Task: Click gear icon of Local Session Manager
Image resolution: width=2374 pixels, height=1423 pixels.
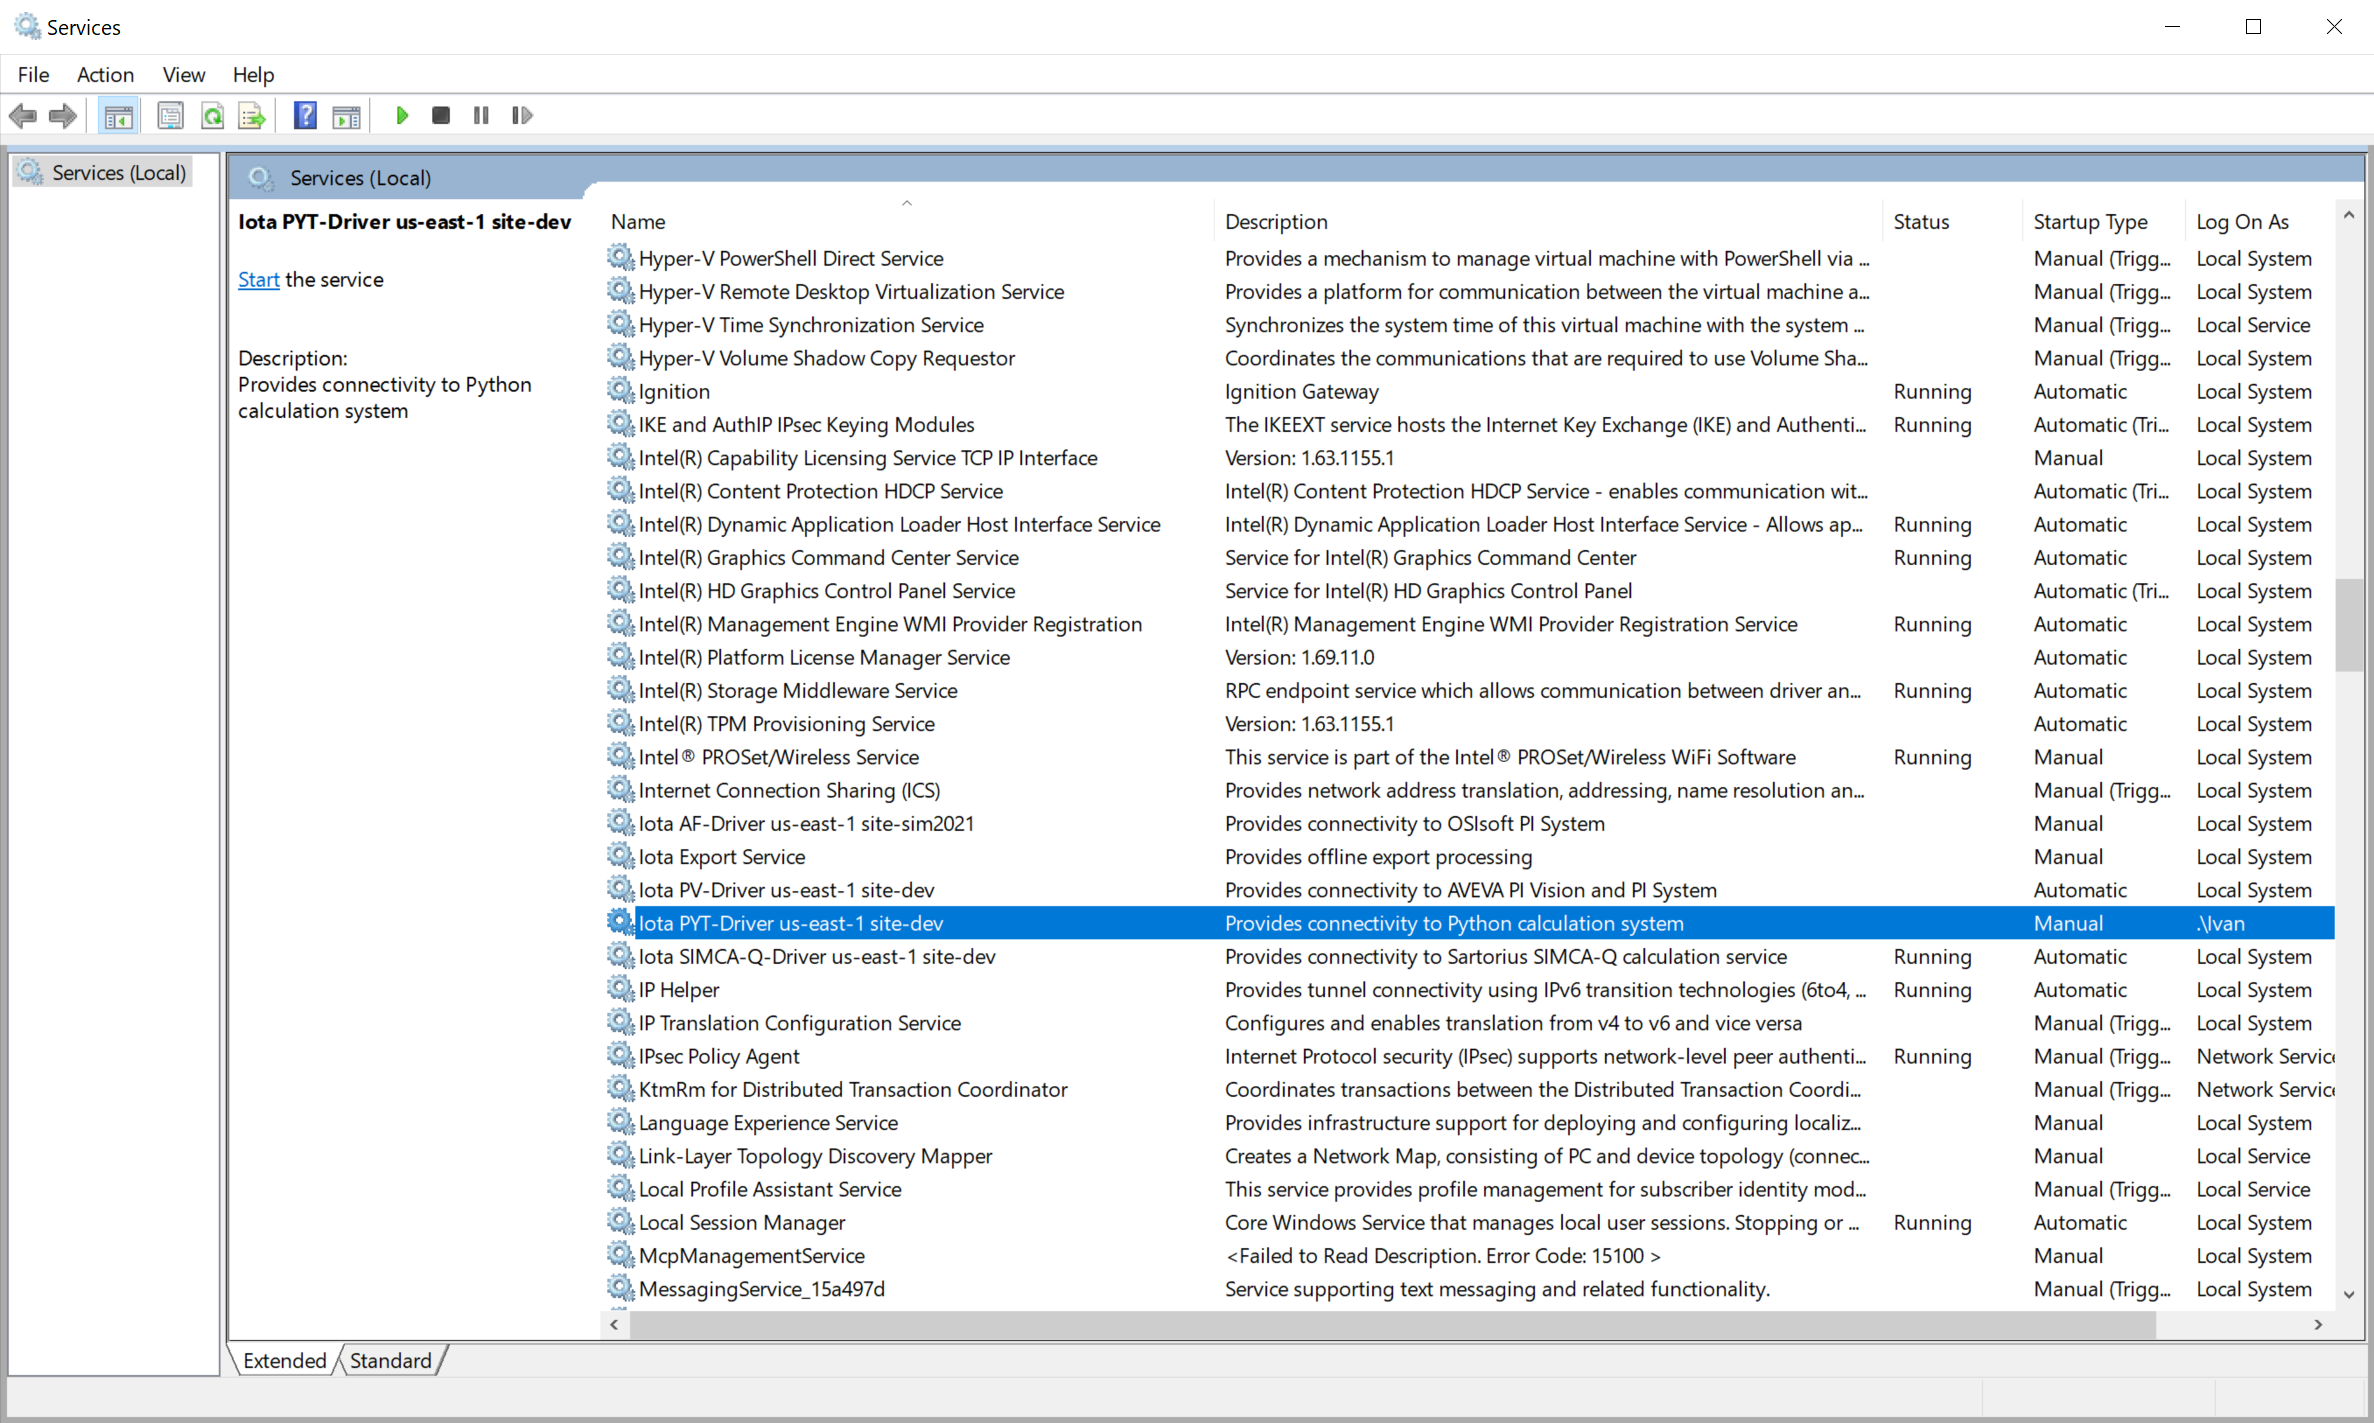Action: pos(621,1221)
